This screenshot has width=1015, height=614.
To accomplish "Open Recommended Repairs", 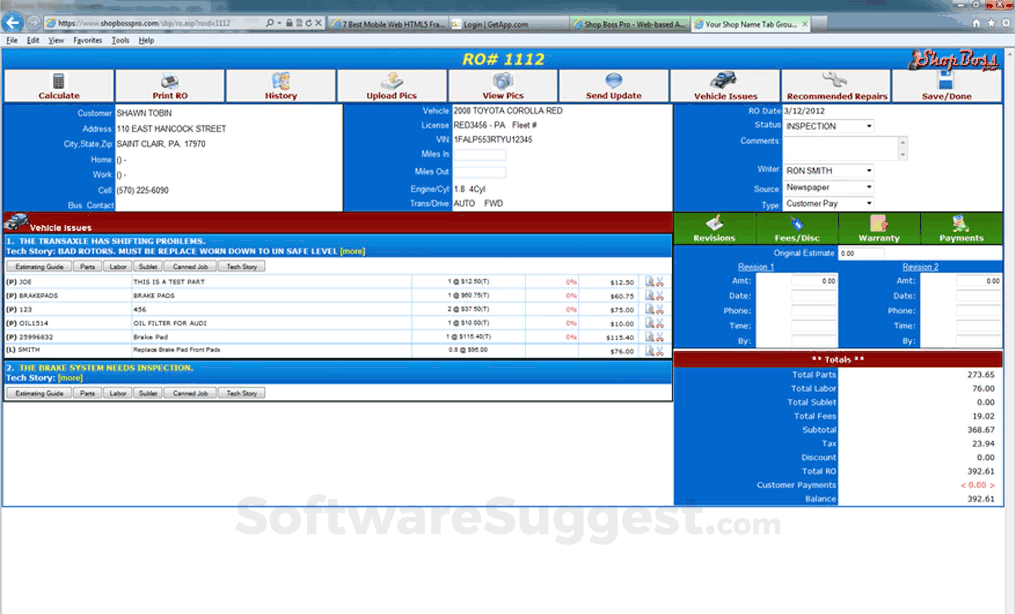I will pyautogui.click(x=836, y=85).
